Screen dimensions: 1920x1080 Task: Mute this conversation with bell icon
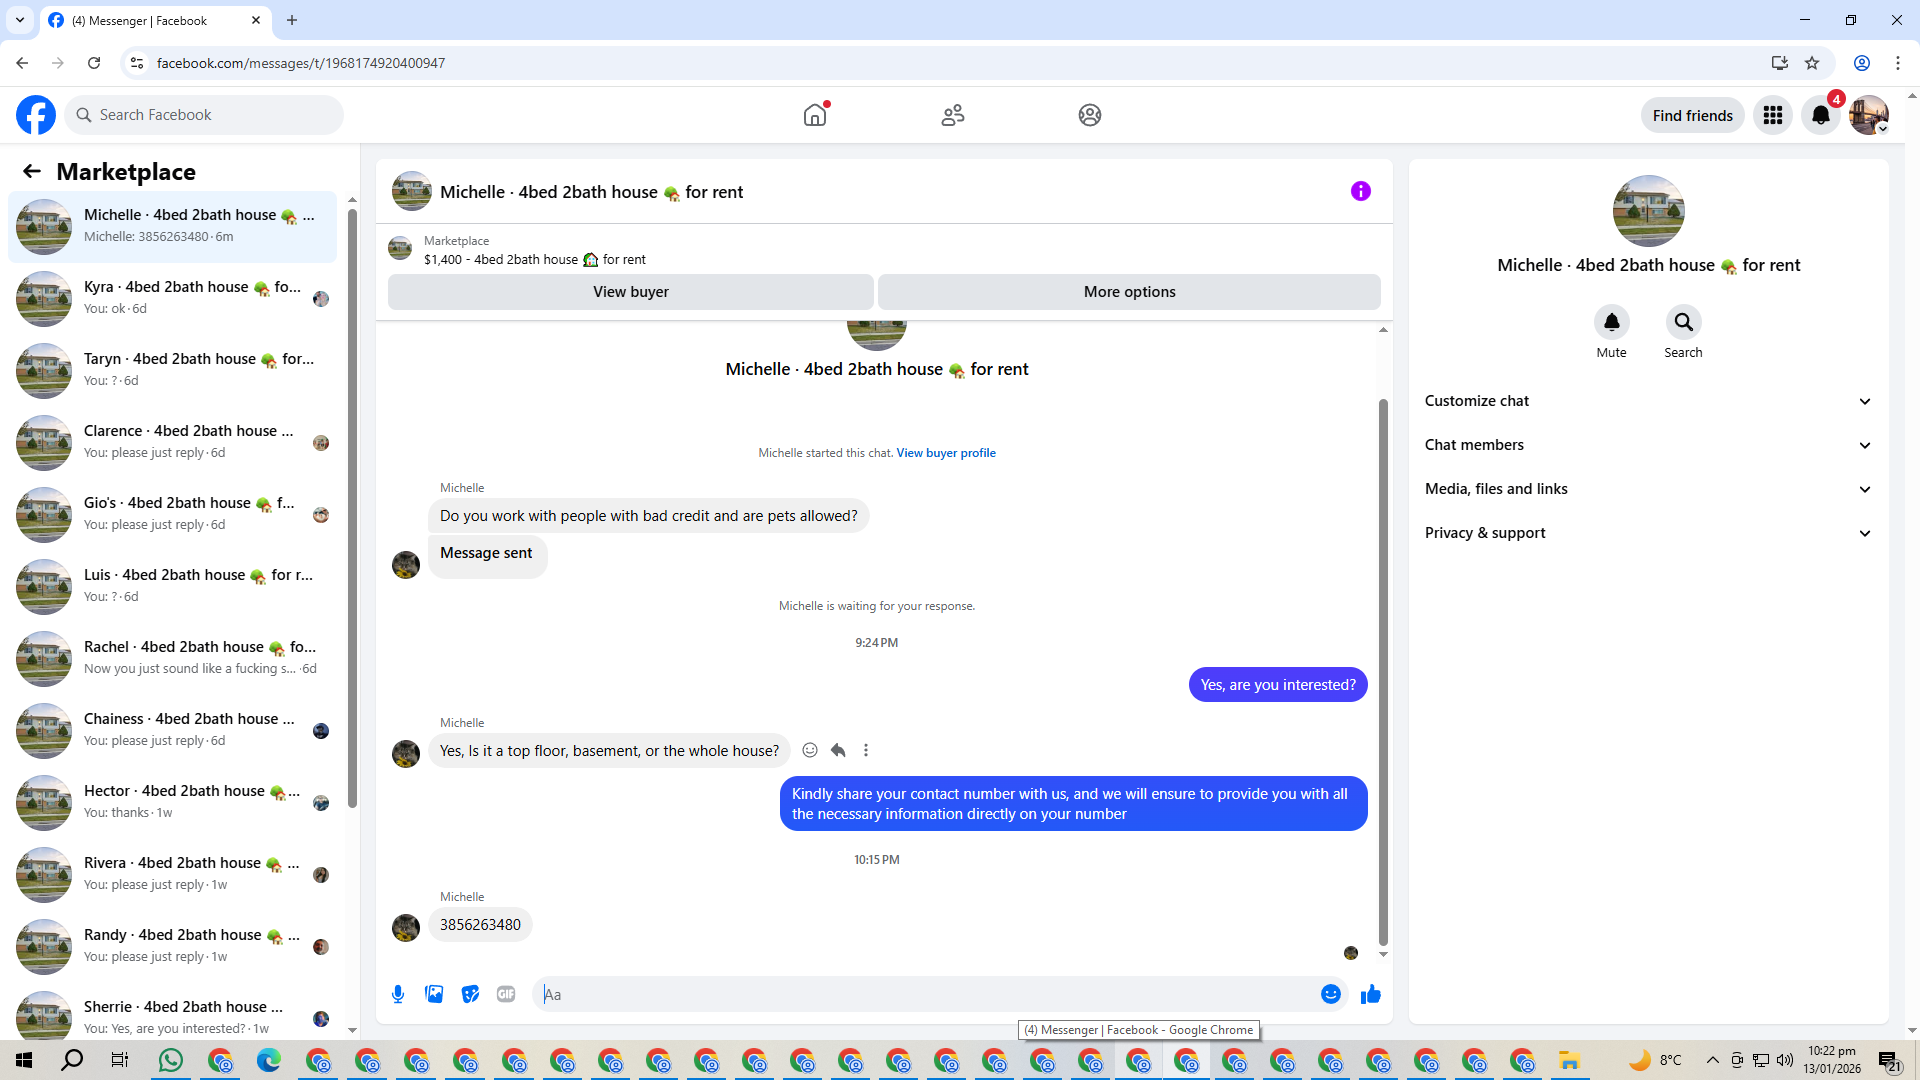point(1611,322)
